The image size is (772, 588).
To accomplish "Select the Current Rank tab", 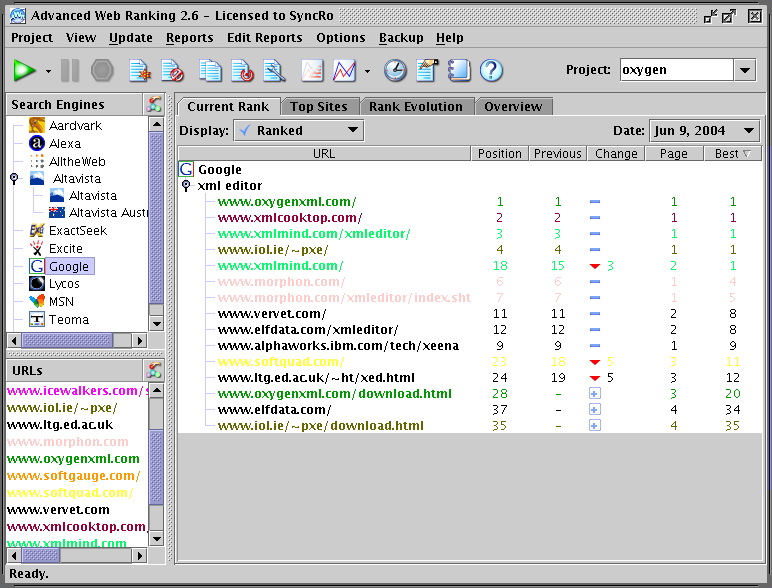I will click(228, 107).
